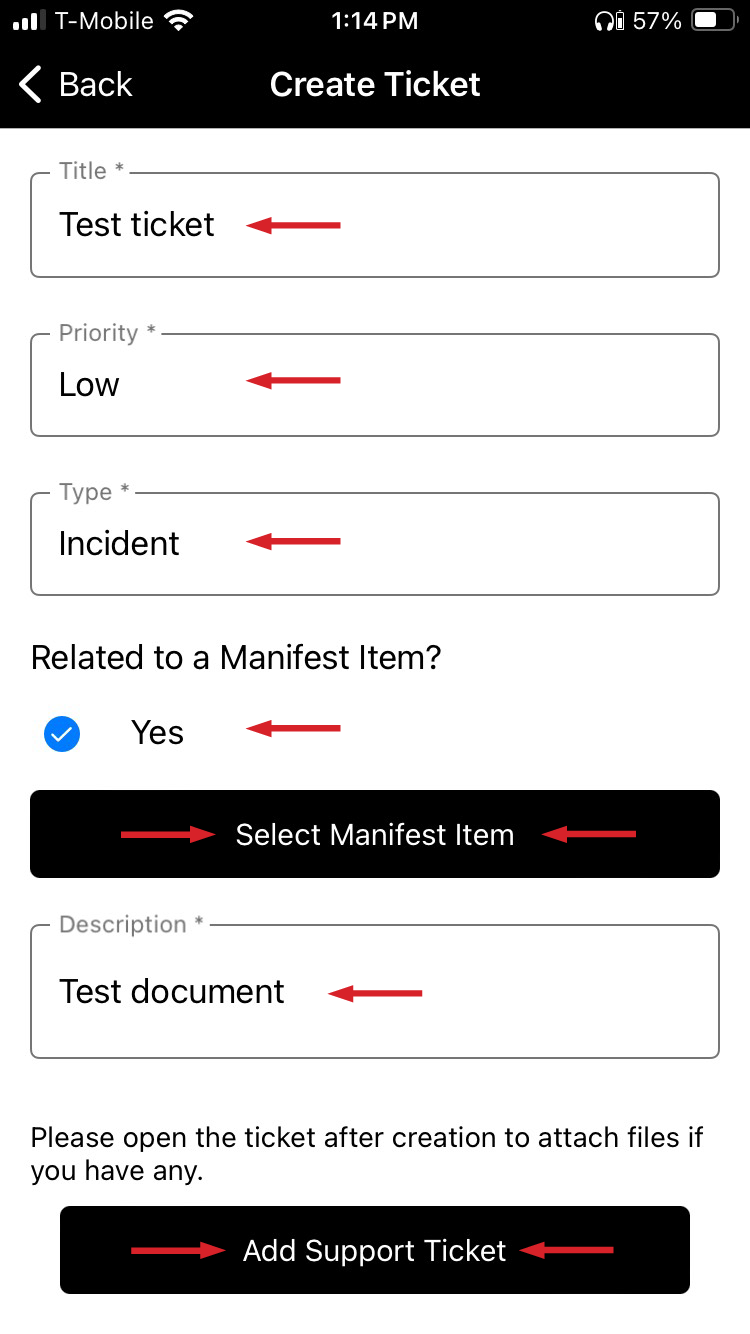Open the Priority dropdown showing Low
The image size is (750, 1334).
point(375,385)
